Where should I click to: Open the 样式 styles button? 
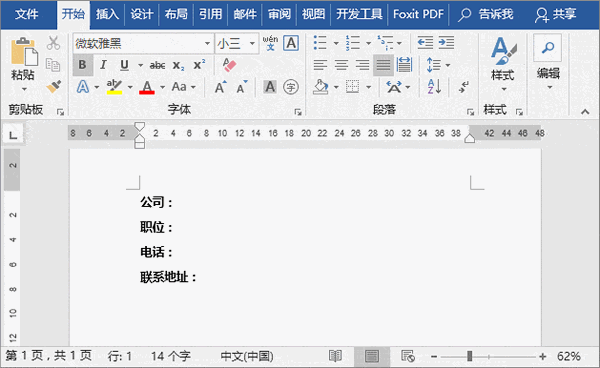point(503,64)
